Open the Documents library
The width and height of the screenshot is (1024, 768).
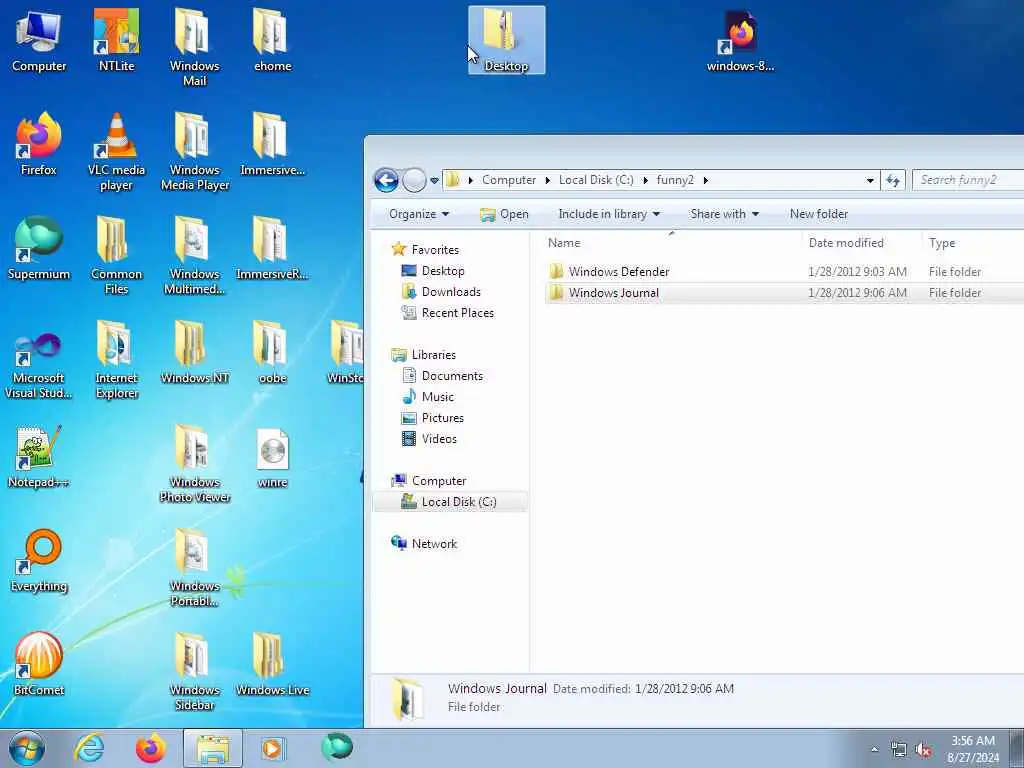[x=442, y=376]
